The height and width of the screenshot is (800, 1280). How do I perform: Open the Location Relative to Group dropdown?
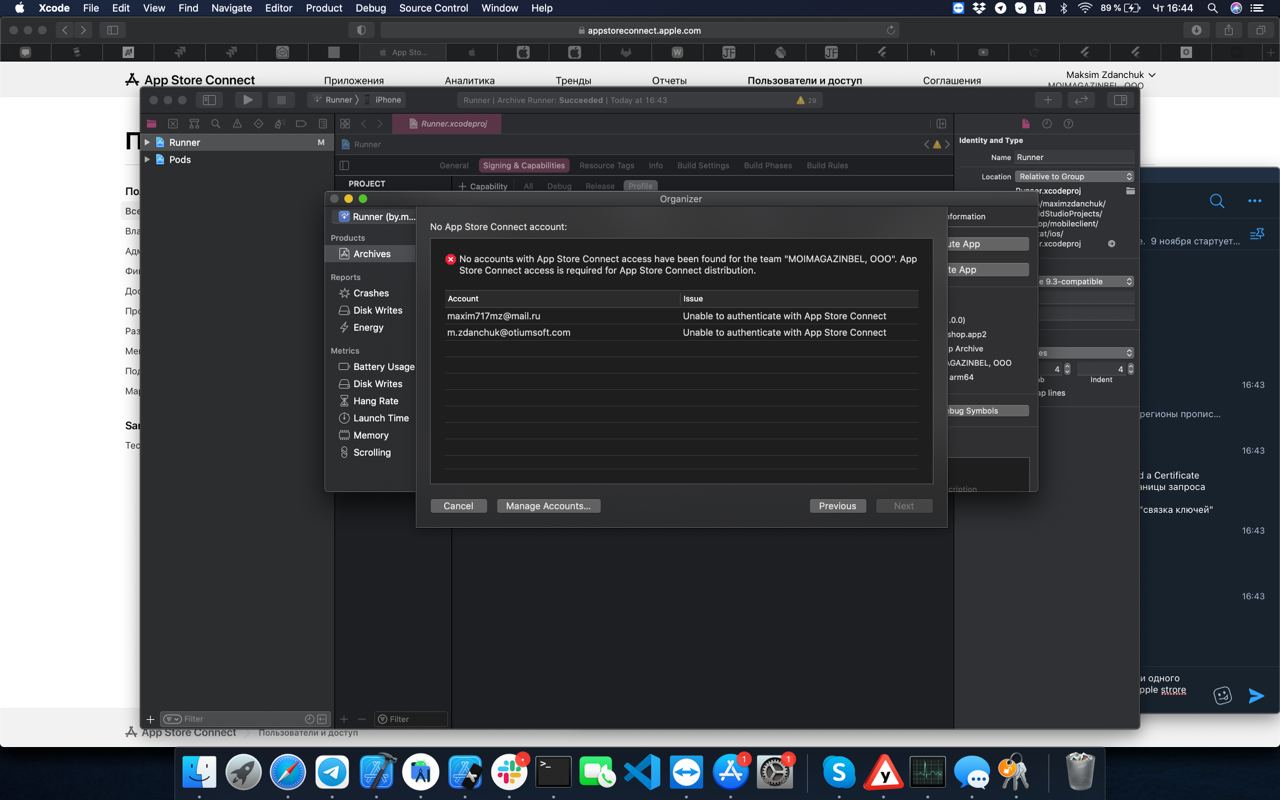point(1075,176)
